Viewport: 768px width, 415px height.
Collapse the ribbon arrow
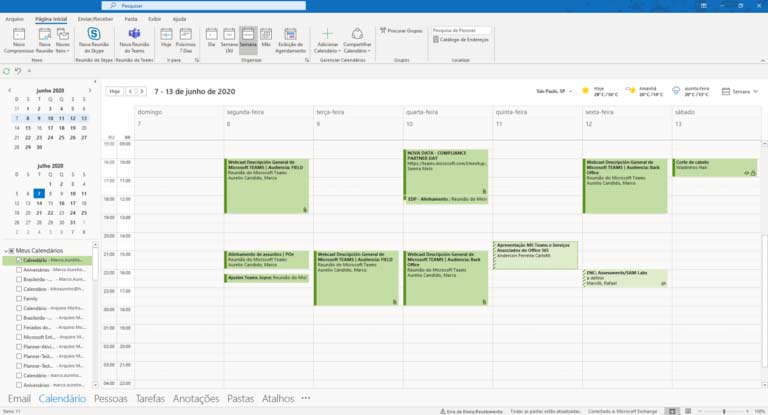click(763, 60)
